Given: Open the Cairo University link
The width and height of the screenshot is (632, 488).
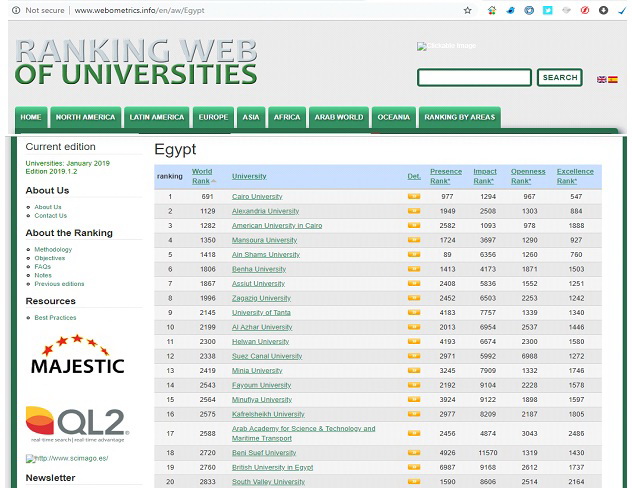Looking at the screenshot, I should tap(257, 197).
